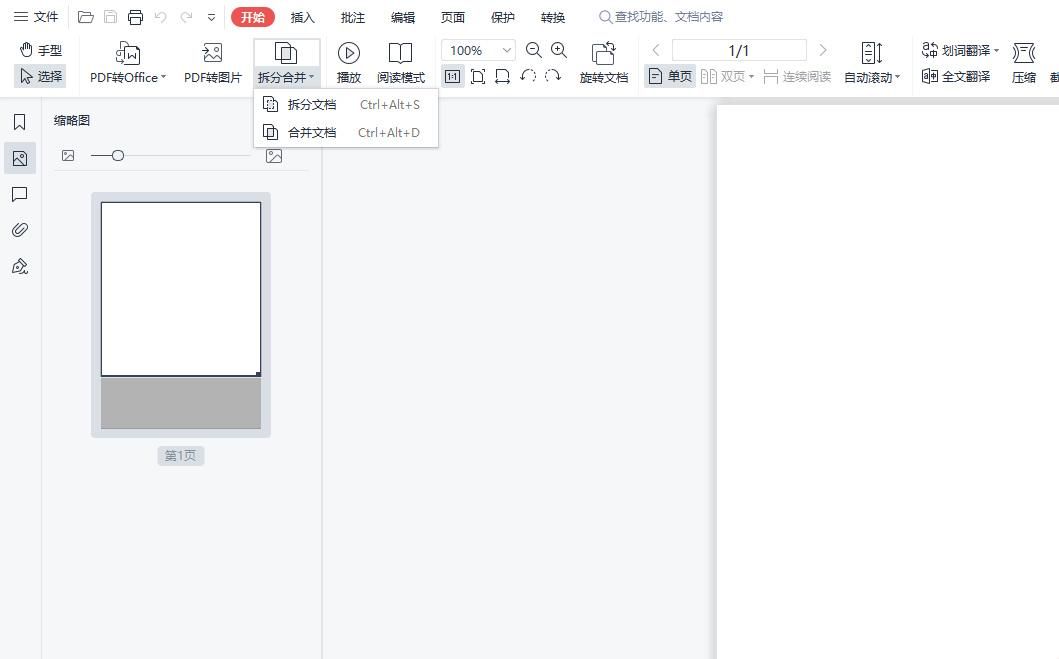This screenshot has width=1059, height=659.
Task: Switch to the 转换 tab
Action: point(552,17)
